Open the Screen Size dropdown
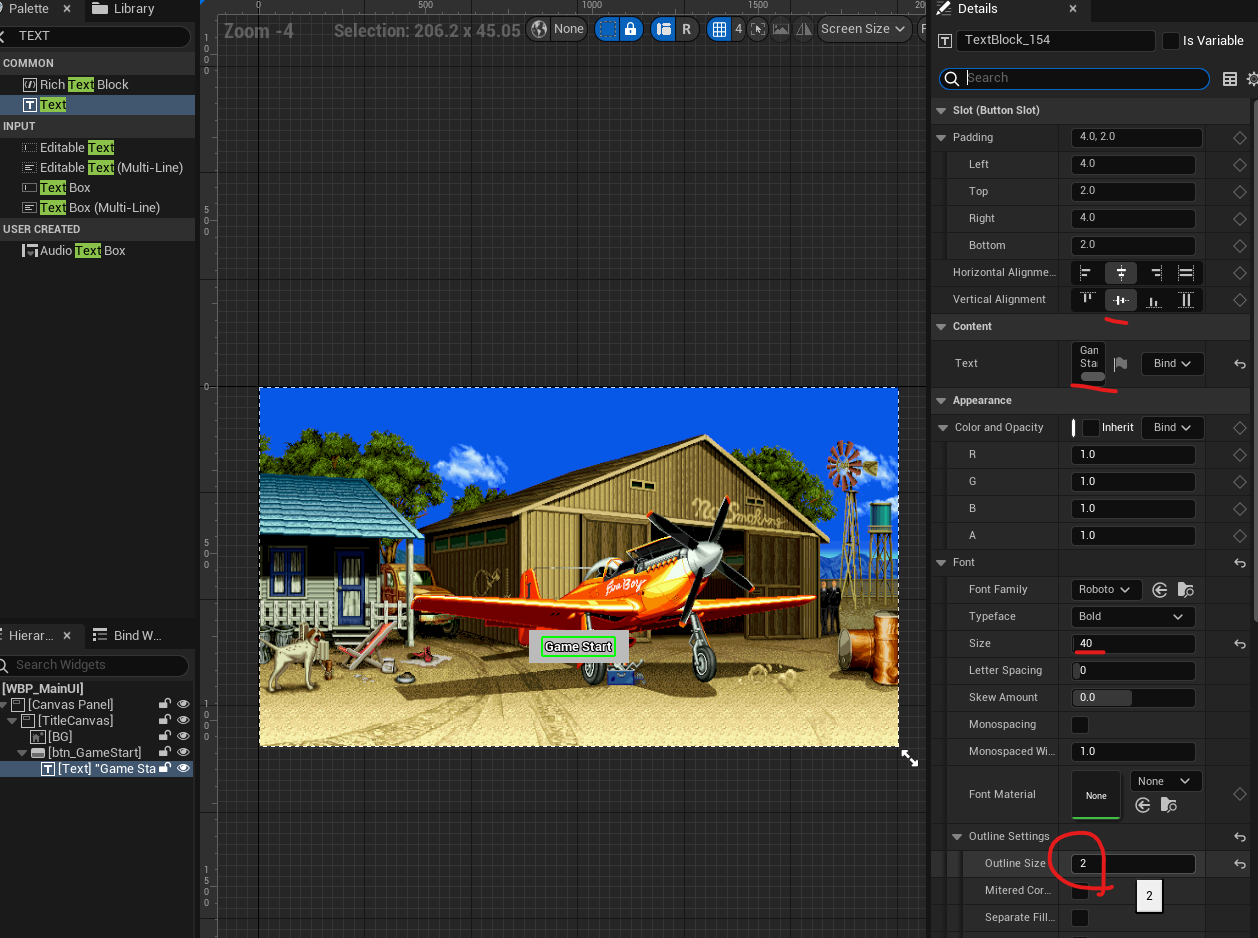The height and width of the screenshot is (938, 1258). (865, 29)
